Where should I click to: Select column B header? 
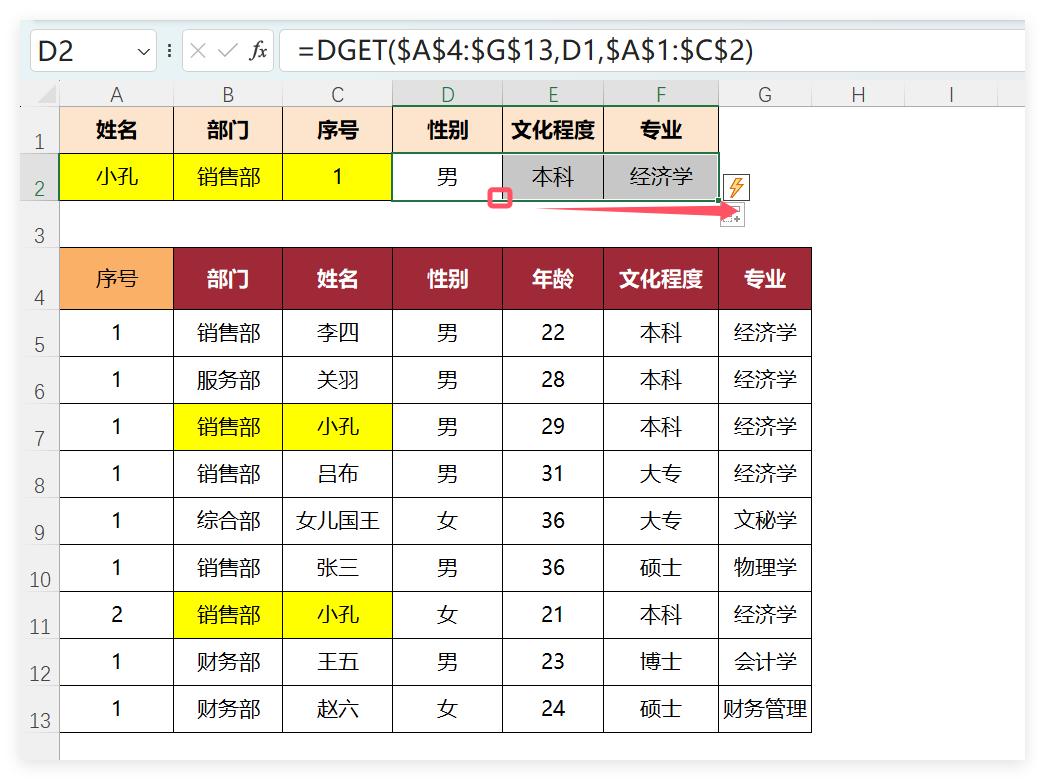228,95
